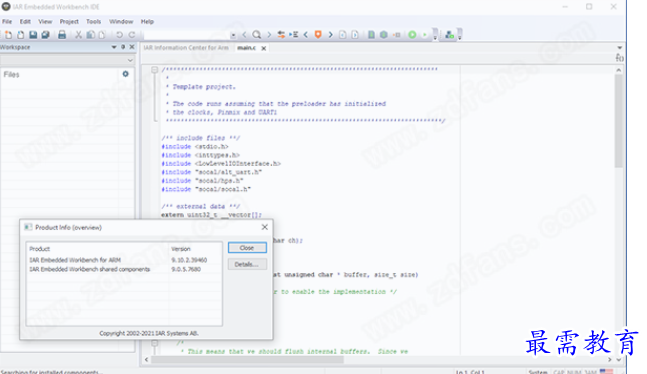Jump to next bookmark
The image size is (647, 374).
(331, 35)
